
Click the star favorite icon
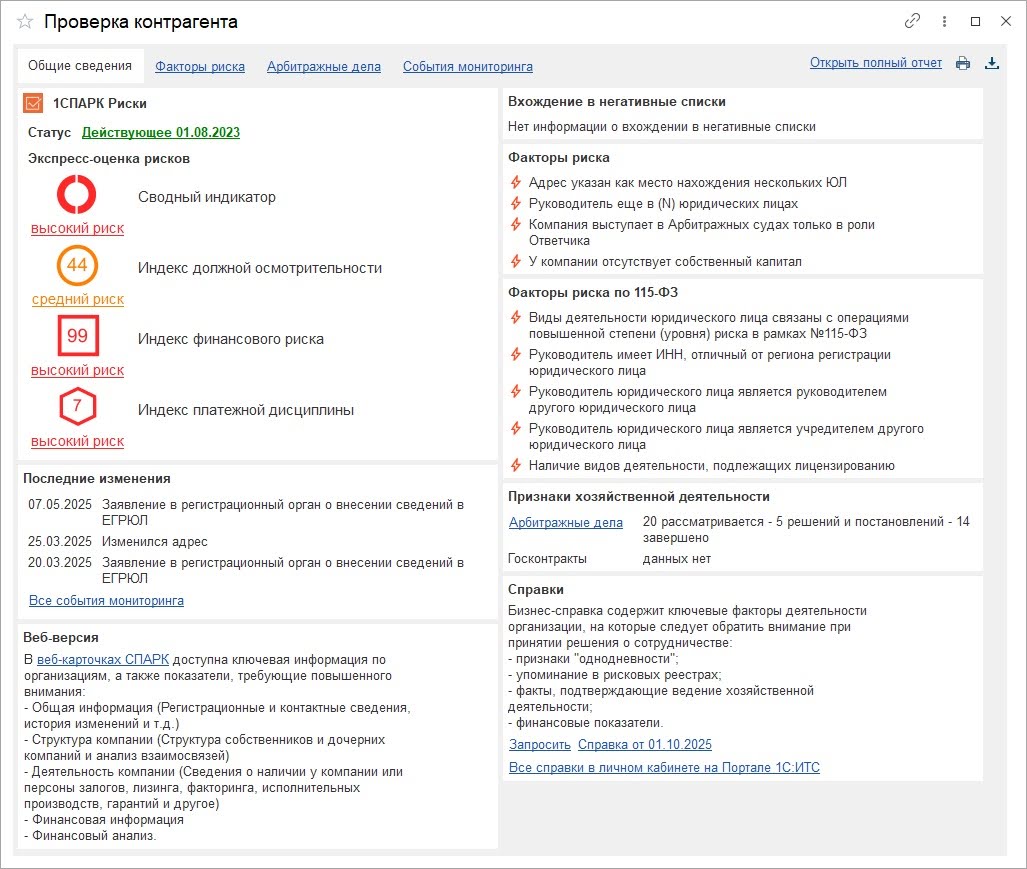pos(25,21)
